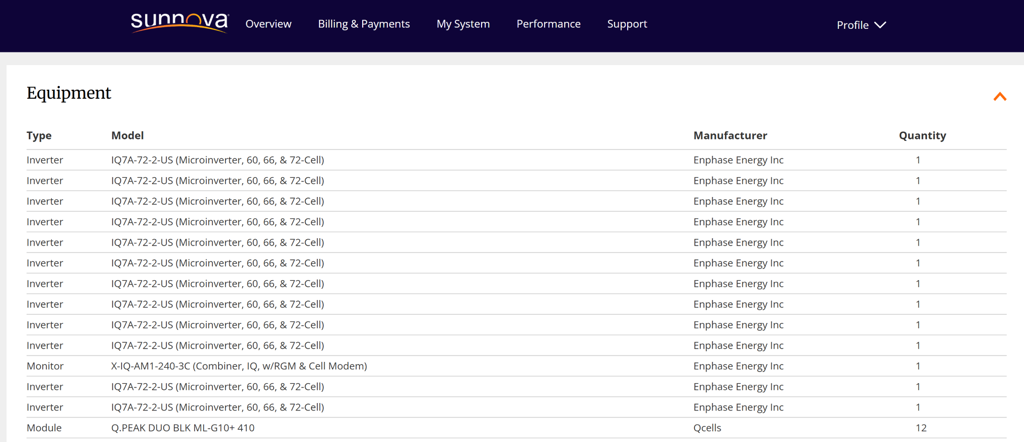Open the Performance page

(548, 24)
